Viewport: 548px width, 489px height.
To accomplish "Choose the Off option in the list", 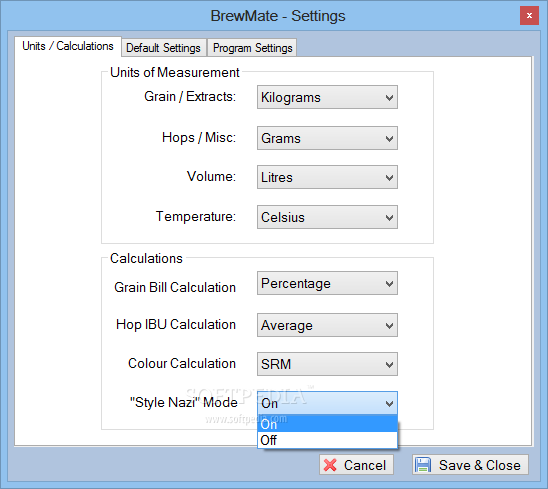I will tap(327, 440).
